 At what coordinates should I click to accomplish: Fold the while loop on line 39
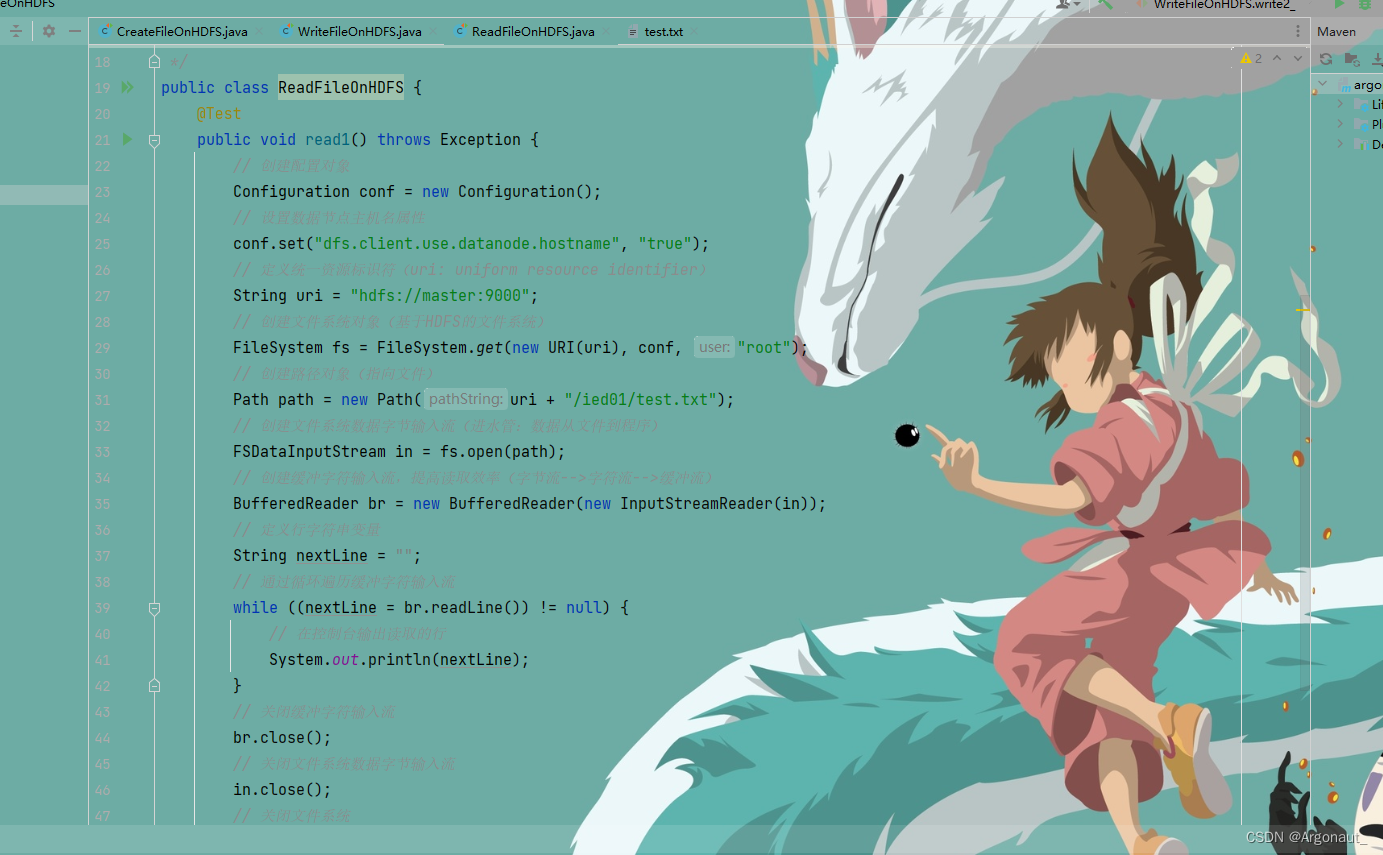click(x=154, y=608)
